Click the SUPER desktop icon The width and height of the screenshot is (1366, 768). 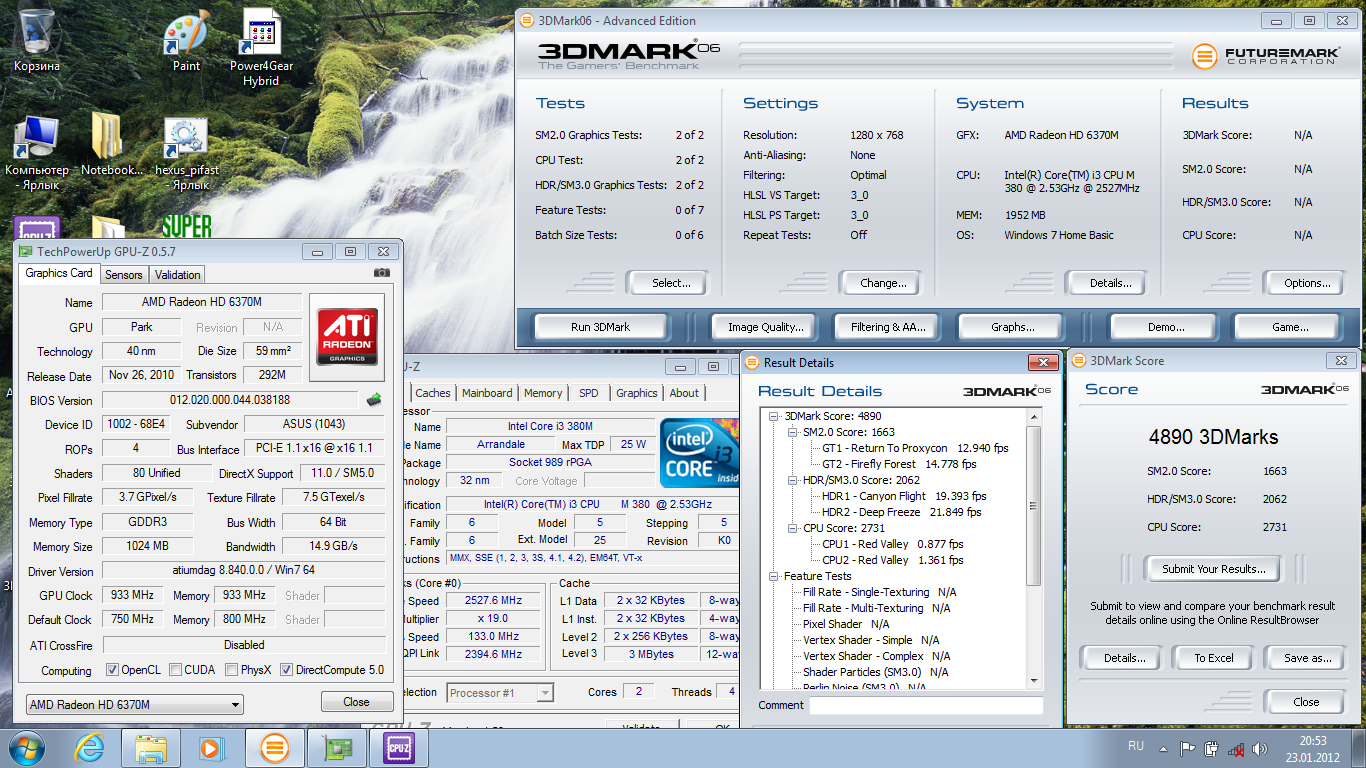pos(187,226)
